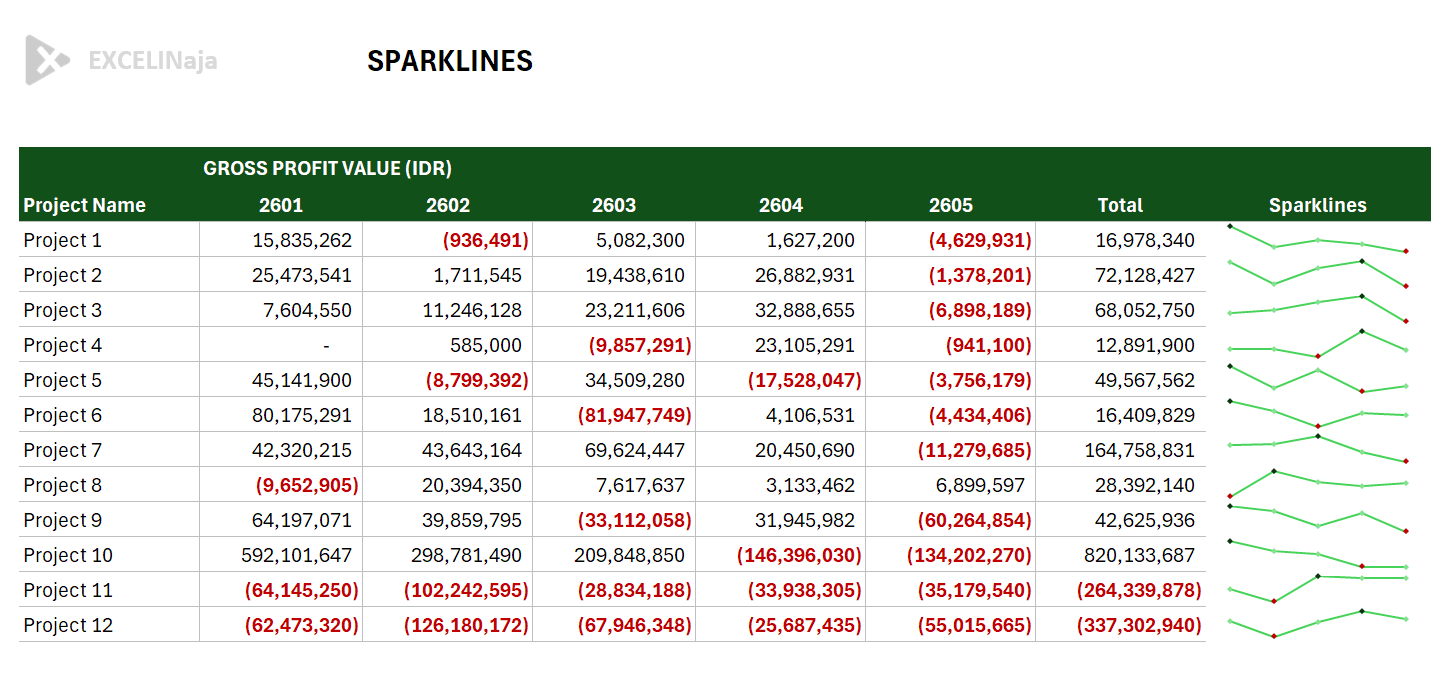The width and height of the screenshot is (1448, 676).
Task: Select cell with value 592,101,647
Action: coord(281,555)
